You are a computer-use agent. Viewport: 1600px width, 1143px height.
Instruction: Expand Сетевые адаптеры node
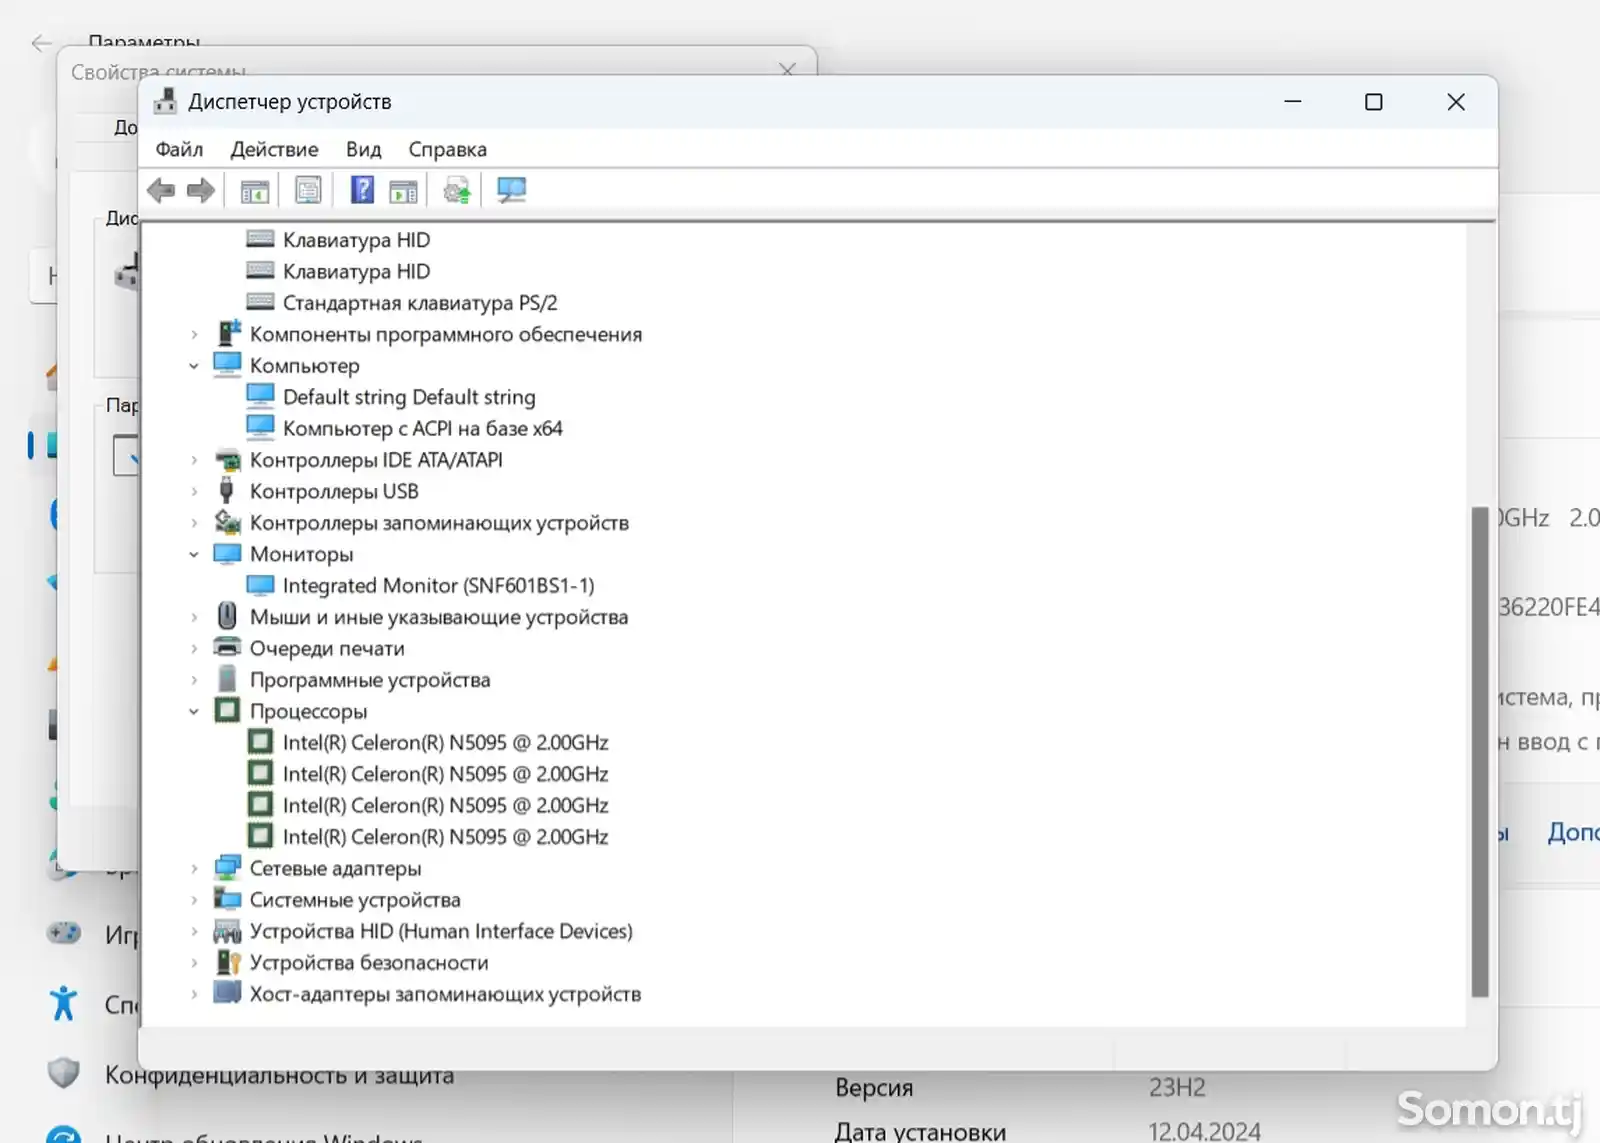[x=194, y=869]
